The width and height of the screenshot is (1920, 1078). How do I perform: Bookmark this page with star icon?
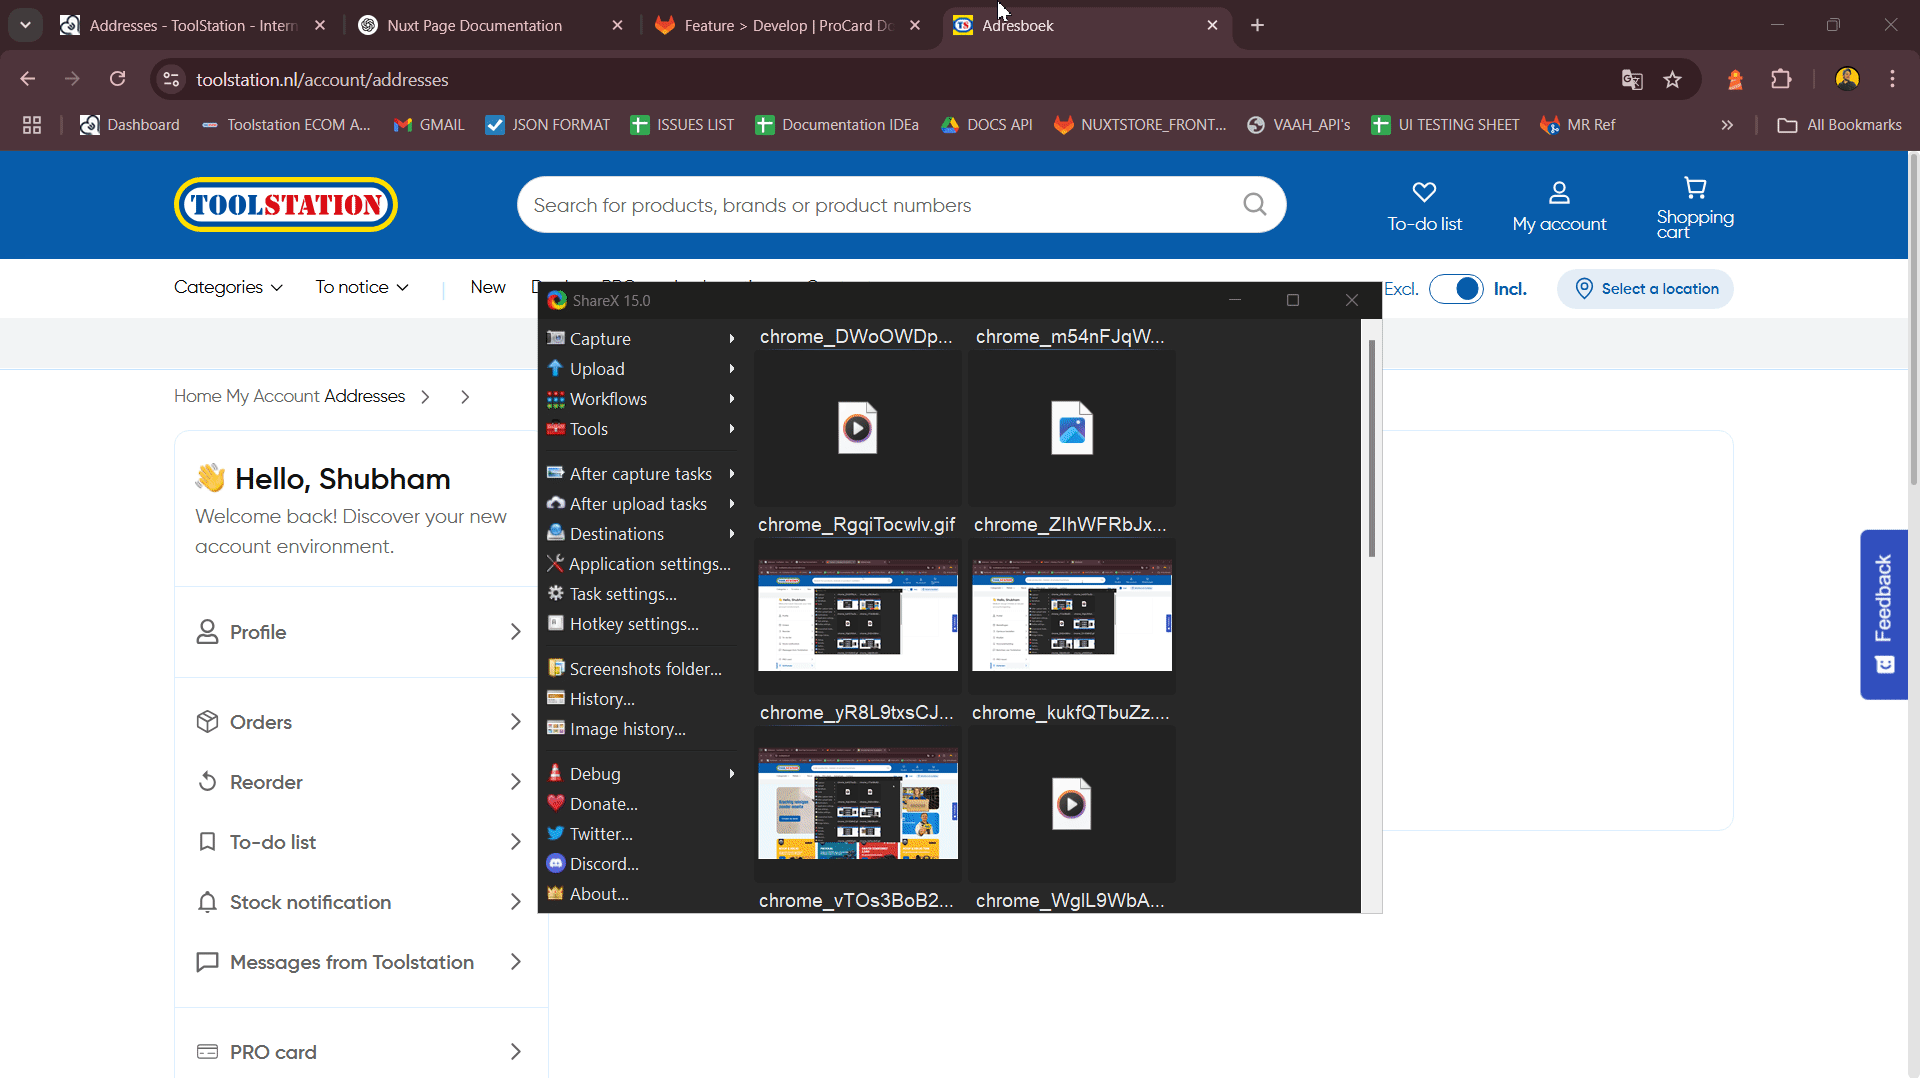pyautogui.click(x=1672, y=80)
